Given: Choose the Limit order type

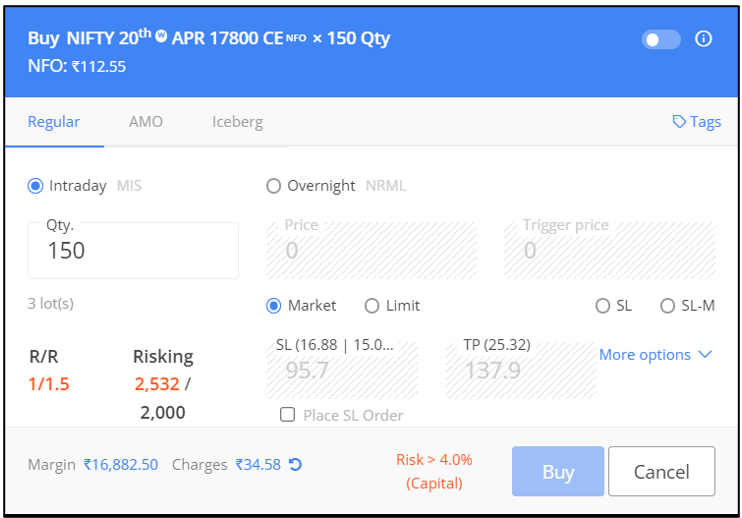Looking at the screenshot, I should pyautogui.click(x=372, y=305).
